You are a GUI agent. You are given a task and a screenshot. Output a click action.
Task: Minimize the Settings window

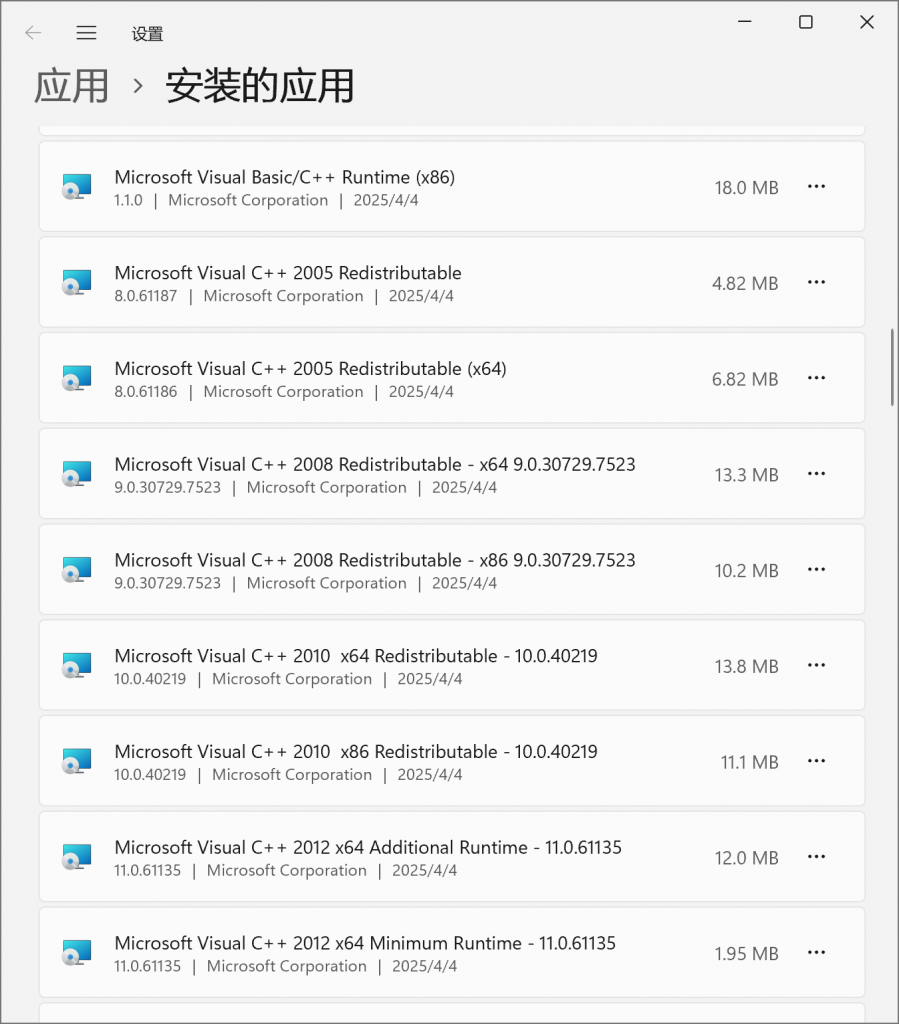pyautogui.click(x=745, y=22)
